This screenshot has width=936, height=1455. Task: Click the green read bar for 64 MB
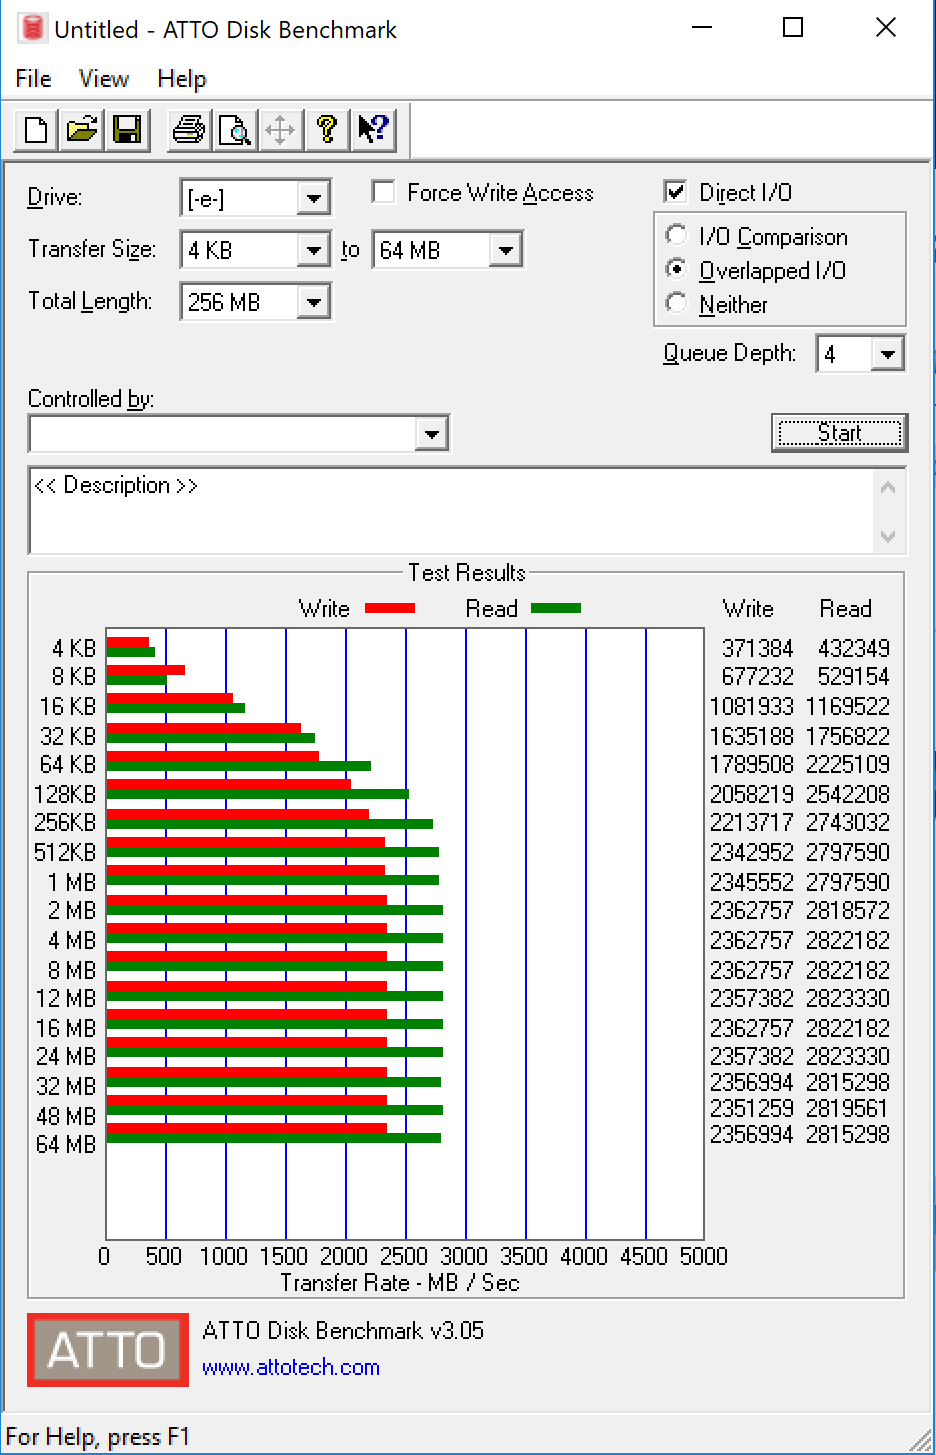[274, 1138]
